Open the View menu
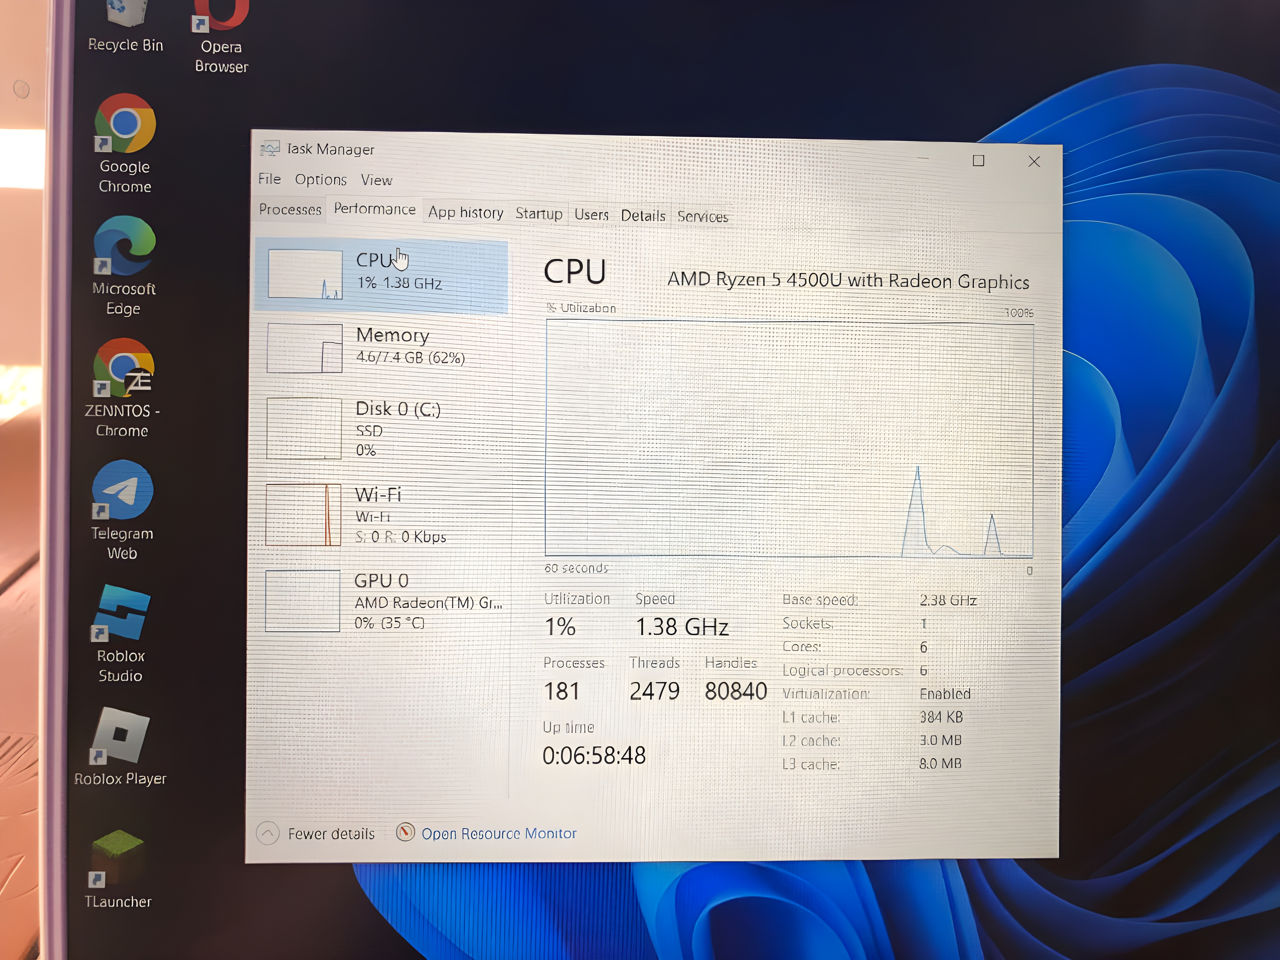The width and height of the screenshot is (1280, 960). pos(376,180)
